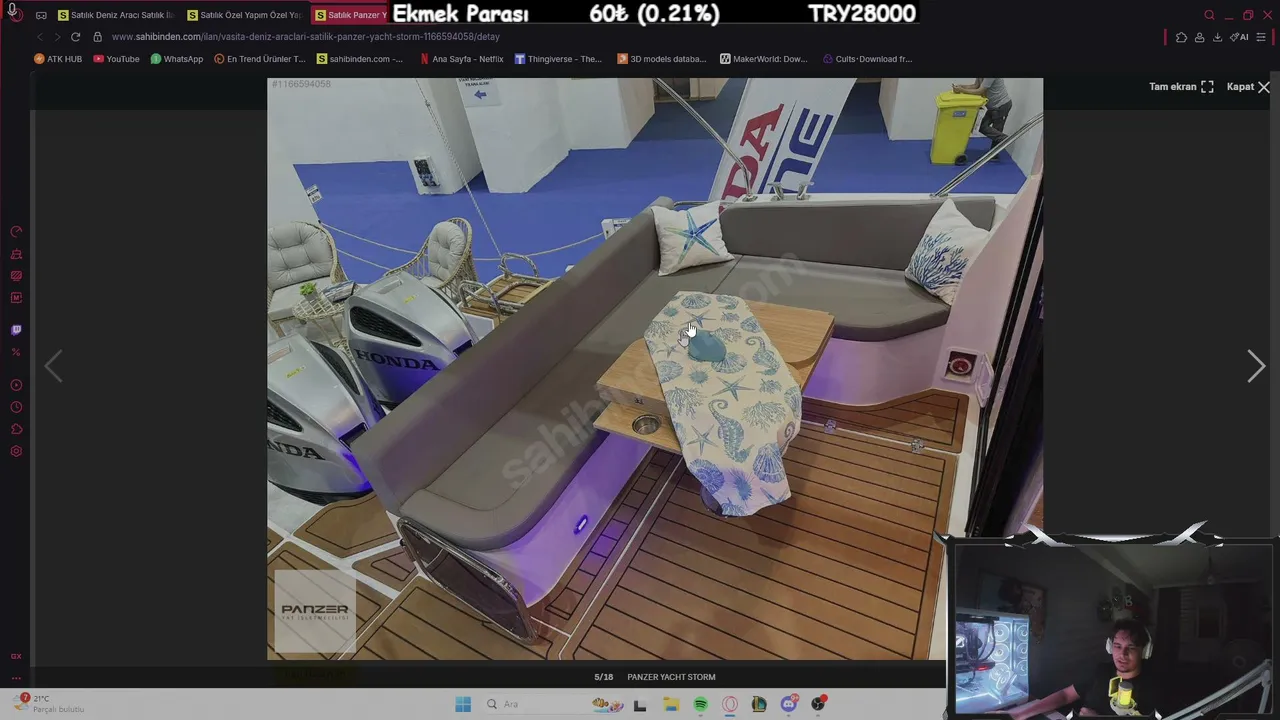
Task: Click the 5/18 photo counter
Action: pos(604,677)
